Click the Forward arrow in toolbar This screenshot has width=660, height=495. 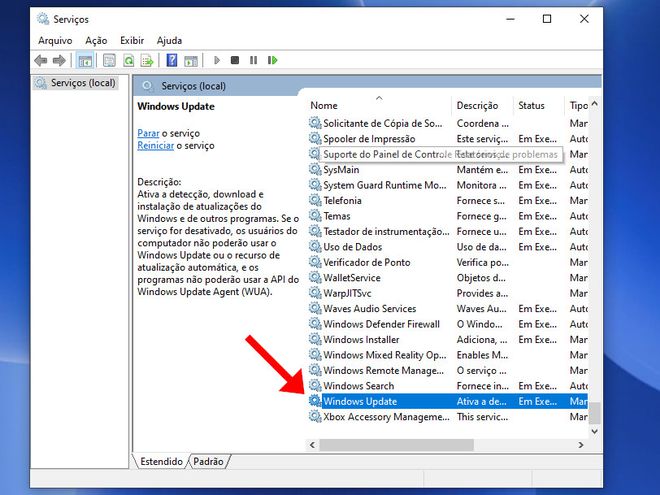(59, 61)
